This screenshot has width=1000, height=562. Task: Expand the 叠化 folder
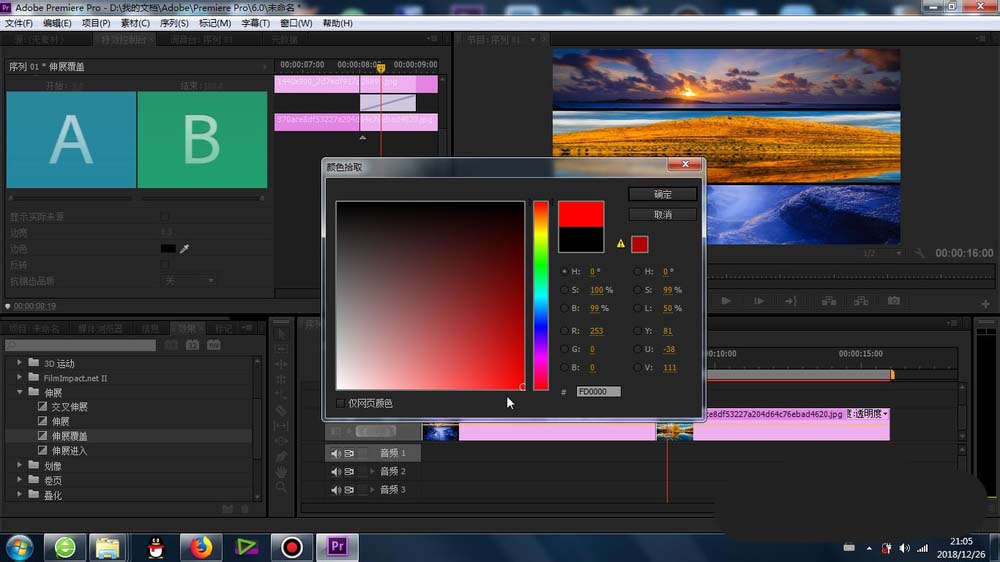[19, 494]
